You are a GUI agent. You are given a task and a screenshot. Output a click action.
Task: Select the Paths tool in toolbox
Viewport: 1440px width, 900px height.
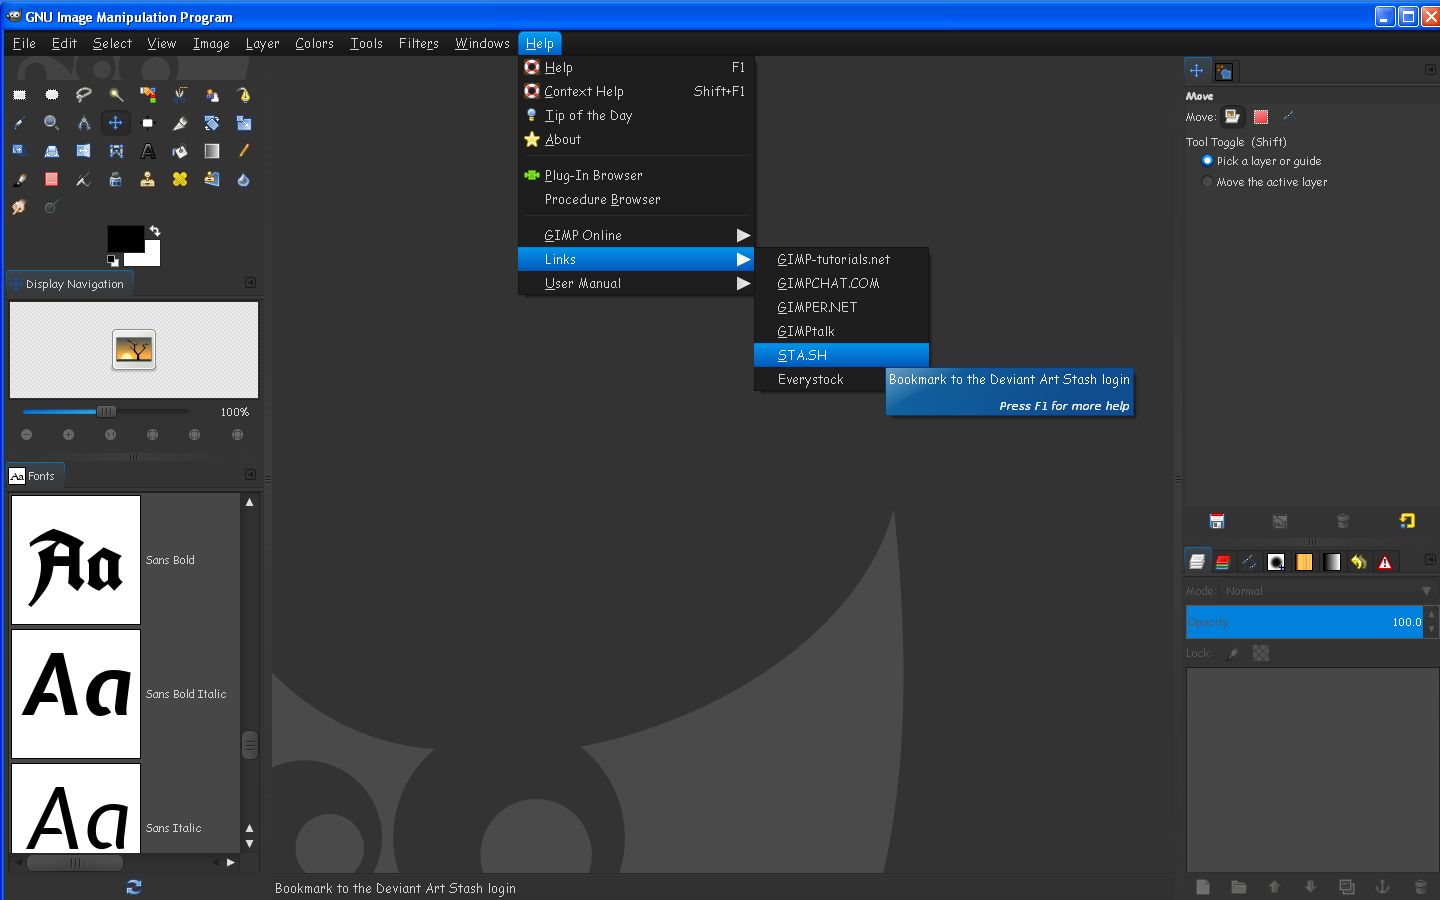[244, 95]
